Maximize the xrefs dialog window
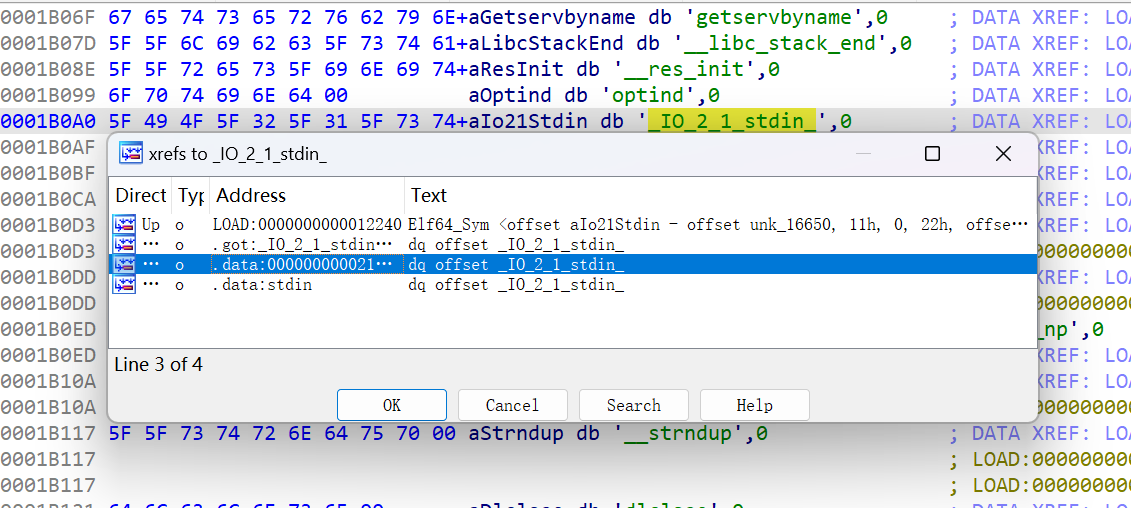Screen dimensions: 1131x508 pos(932,153)
